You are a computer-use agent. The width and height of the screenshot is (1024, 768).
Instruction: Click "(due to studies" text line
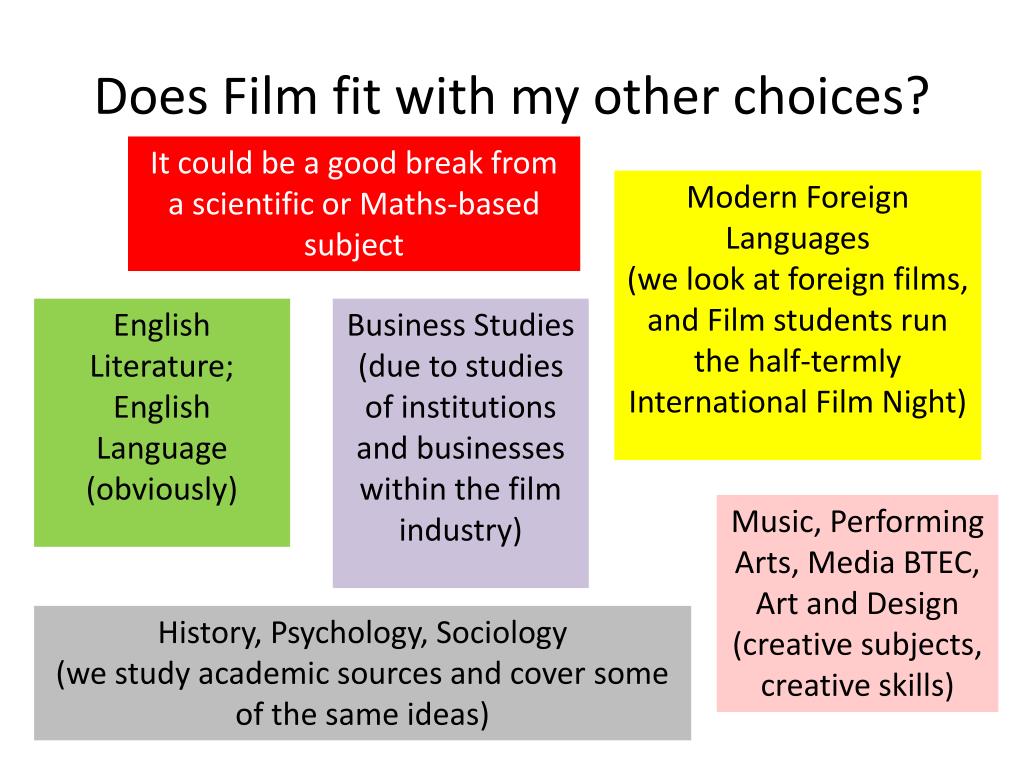460,367
